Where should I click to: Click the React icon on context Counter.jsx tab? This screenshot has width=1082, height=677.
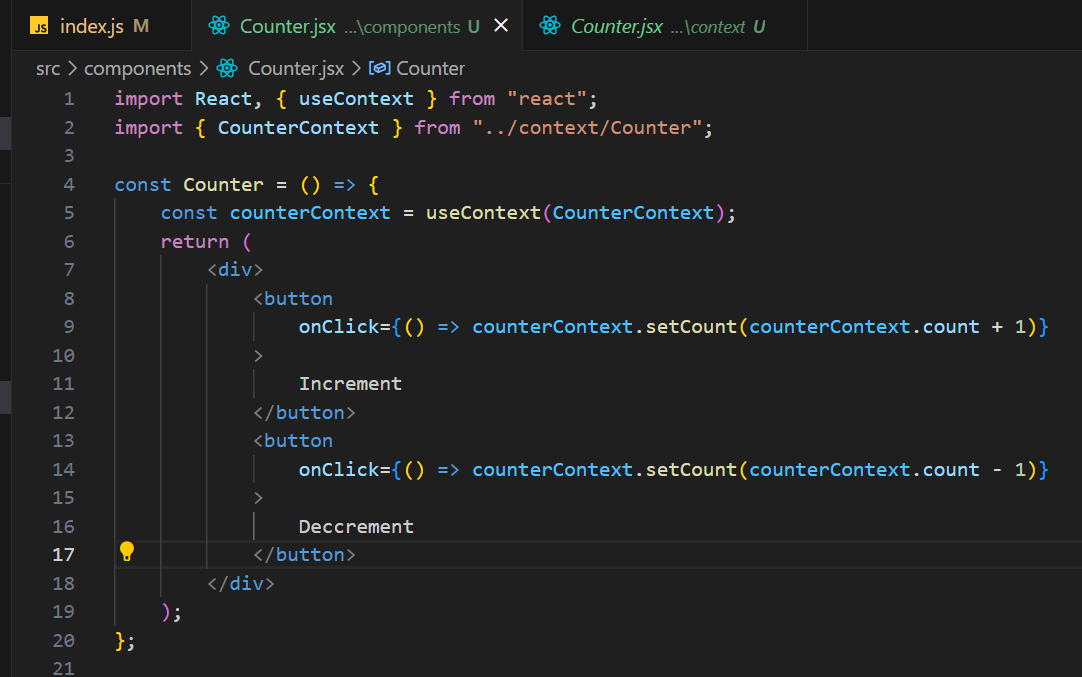(x=550, y=26)
